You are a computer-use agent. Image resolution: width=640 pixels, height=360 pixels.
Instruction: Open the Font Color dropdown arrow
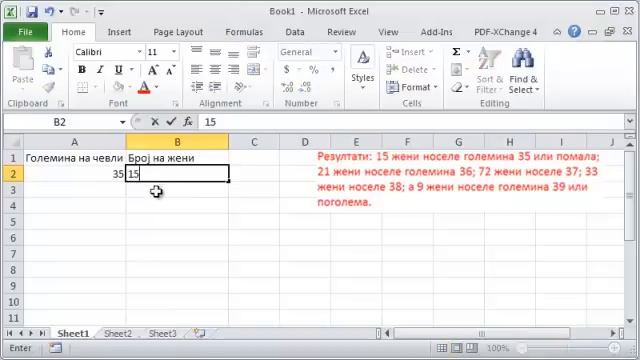[x=157, y=87]
